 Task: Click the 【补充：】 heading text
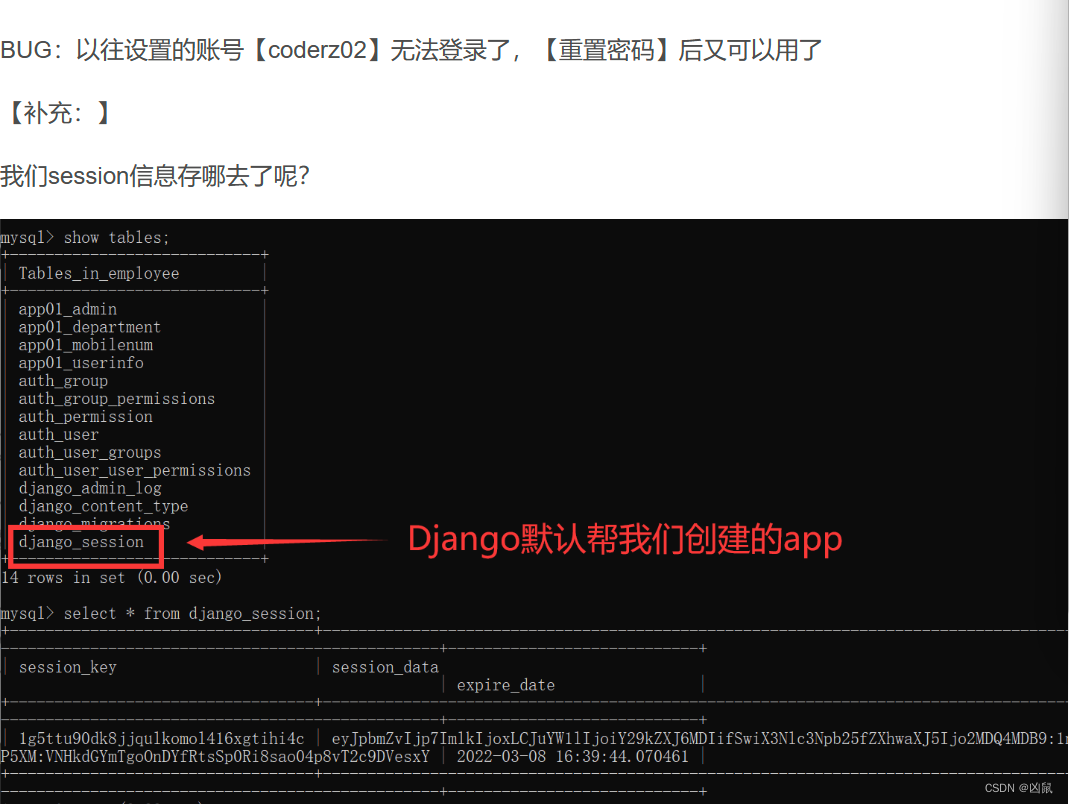coord(57,113)
